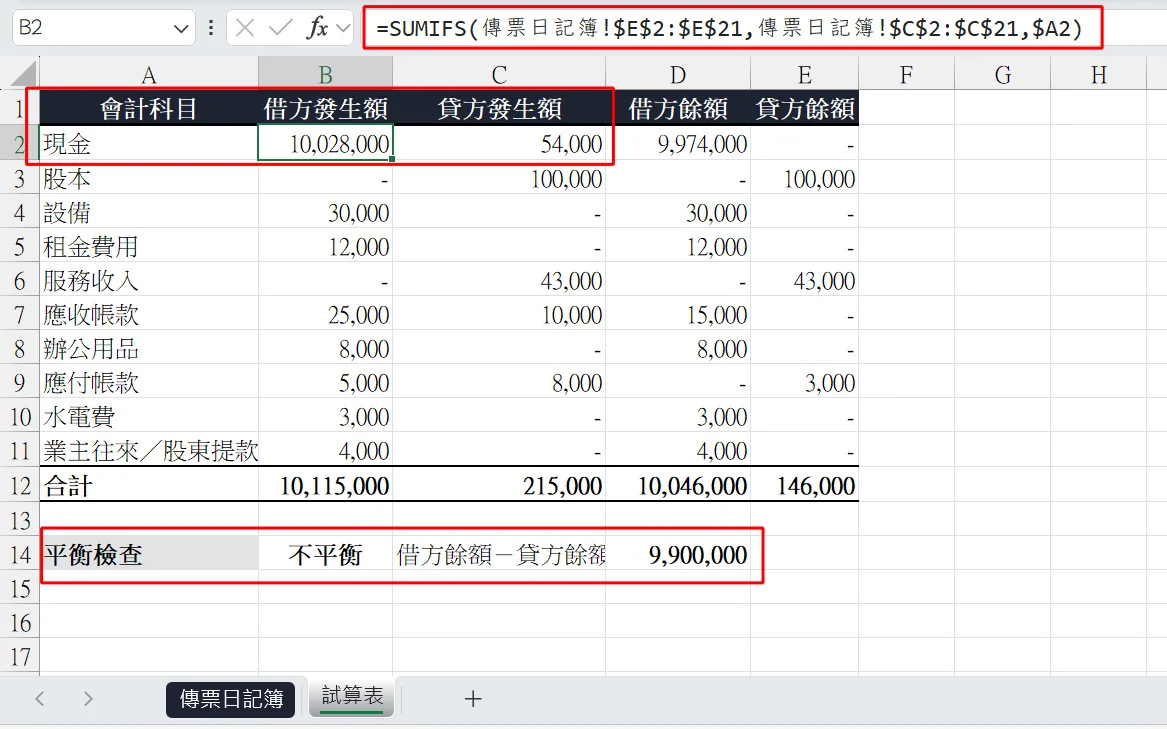Select the 平衡檢查 cell
The image size is (1167, 729).
click(149, 555)
